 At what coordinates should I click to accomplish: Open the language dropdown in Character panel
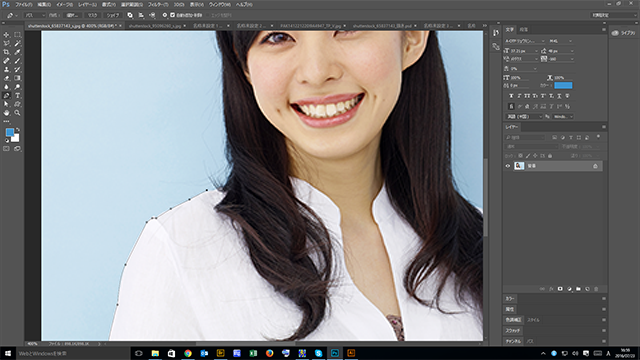coord(524,117)
